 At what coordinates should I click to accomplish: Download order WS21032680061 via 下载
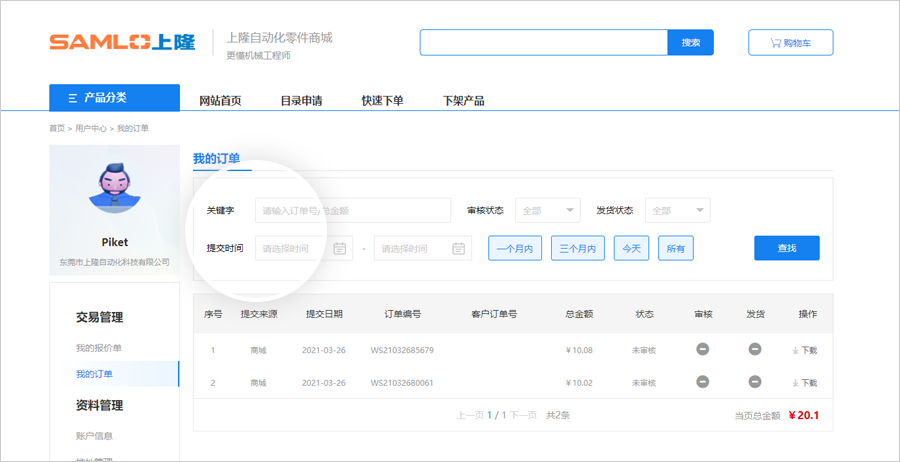pyautogui.click(x=805, y=383)
